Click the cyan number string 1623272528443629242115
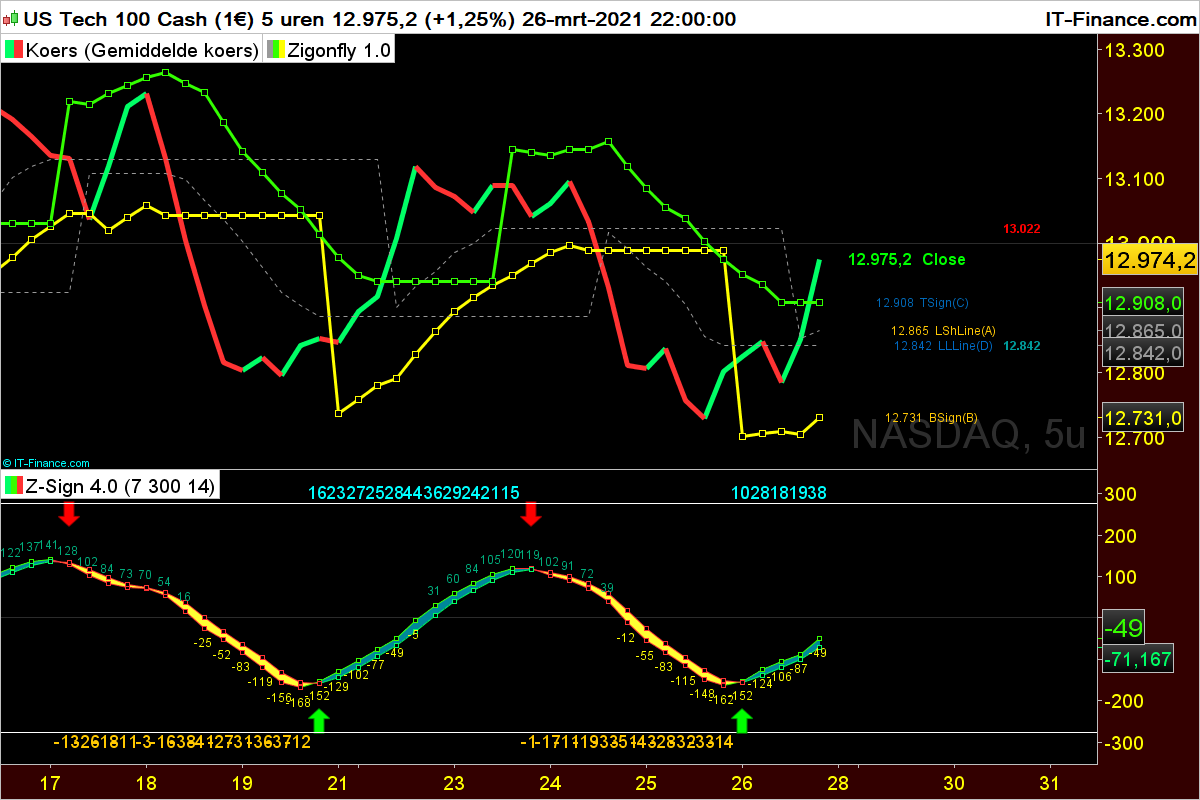Image resolution: width=1200 pixels, height=800 pixels. (414, 493)
